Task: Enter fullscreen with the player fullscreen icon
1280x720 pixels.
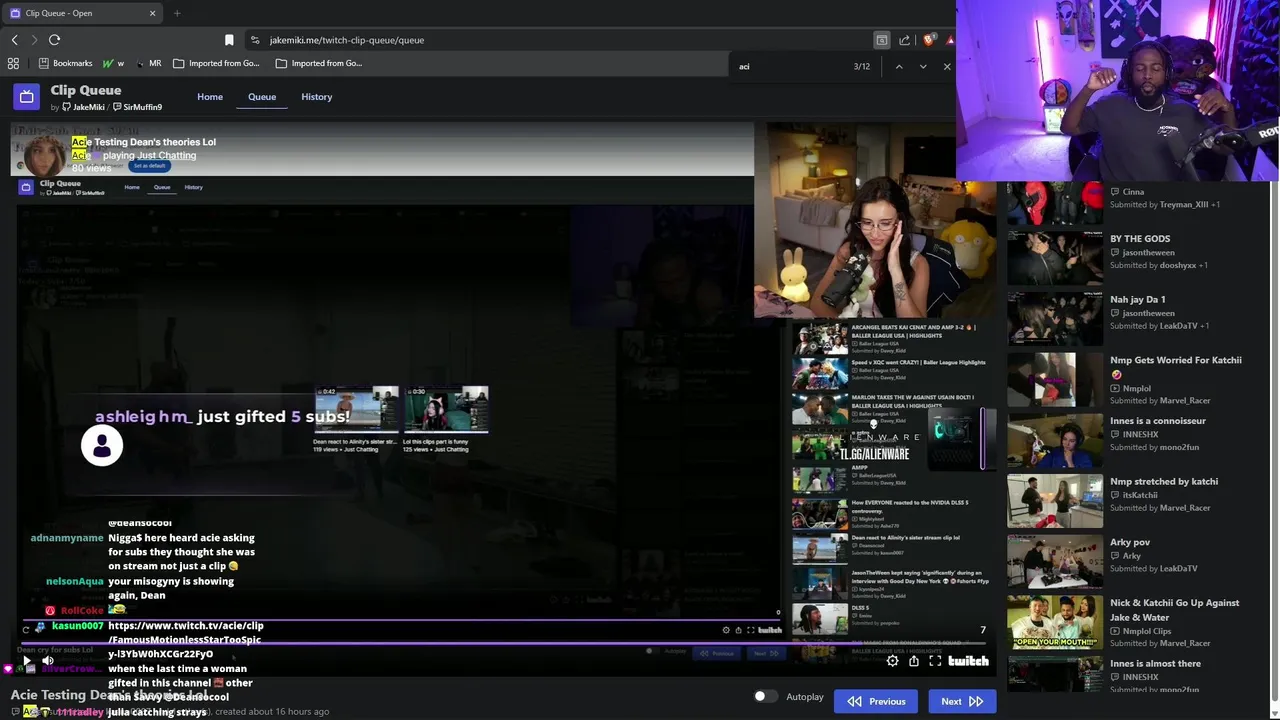Action: click(x=935, y=661)
